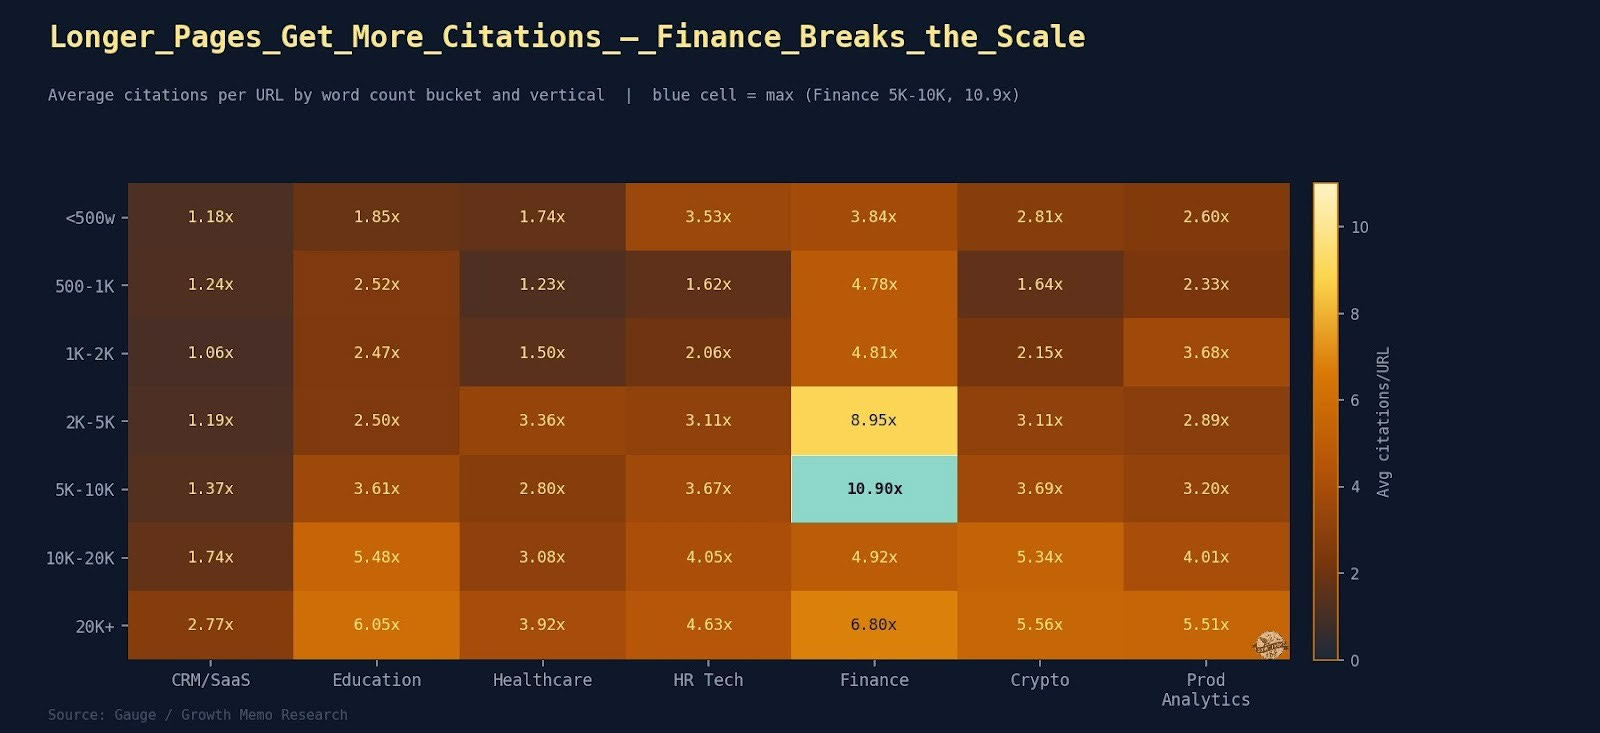Click the round watermark logo on the heatmap

1270,645
